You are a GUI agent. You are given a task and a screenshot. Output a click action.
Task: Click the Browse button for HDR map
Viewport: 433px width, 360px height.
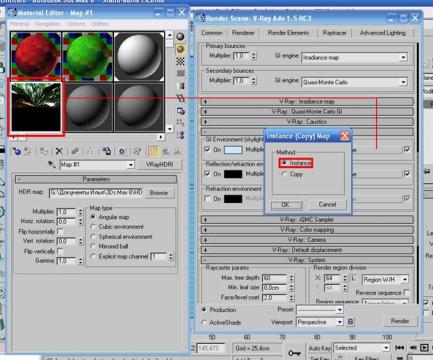pos(159,193)
